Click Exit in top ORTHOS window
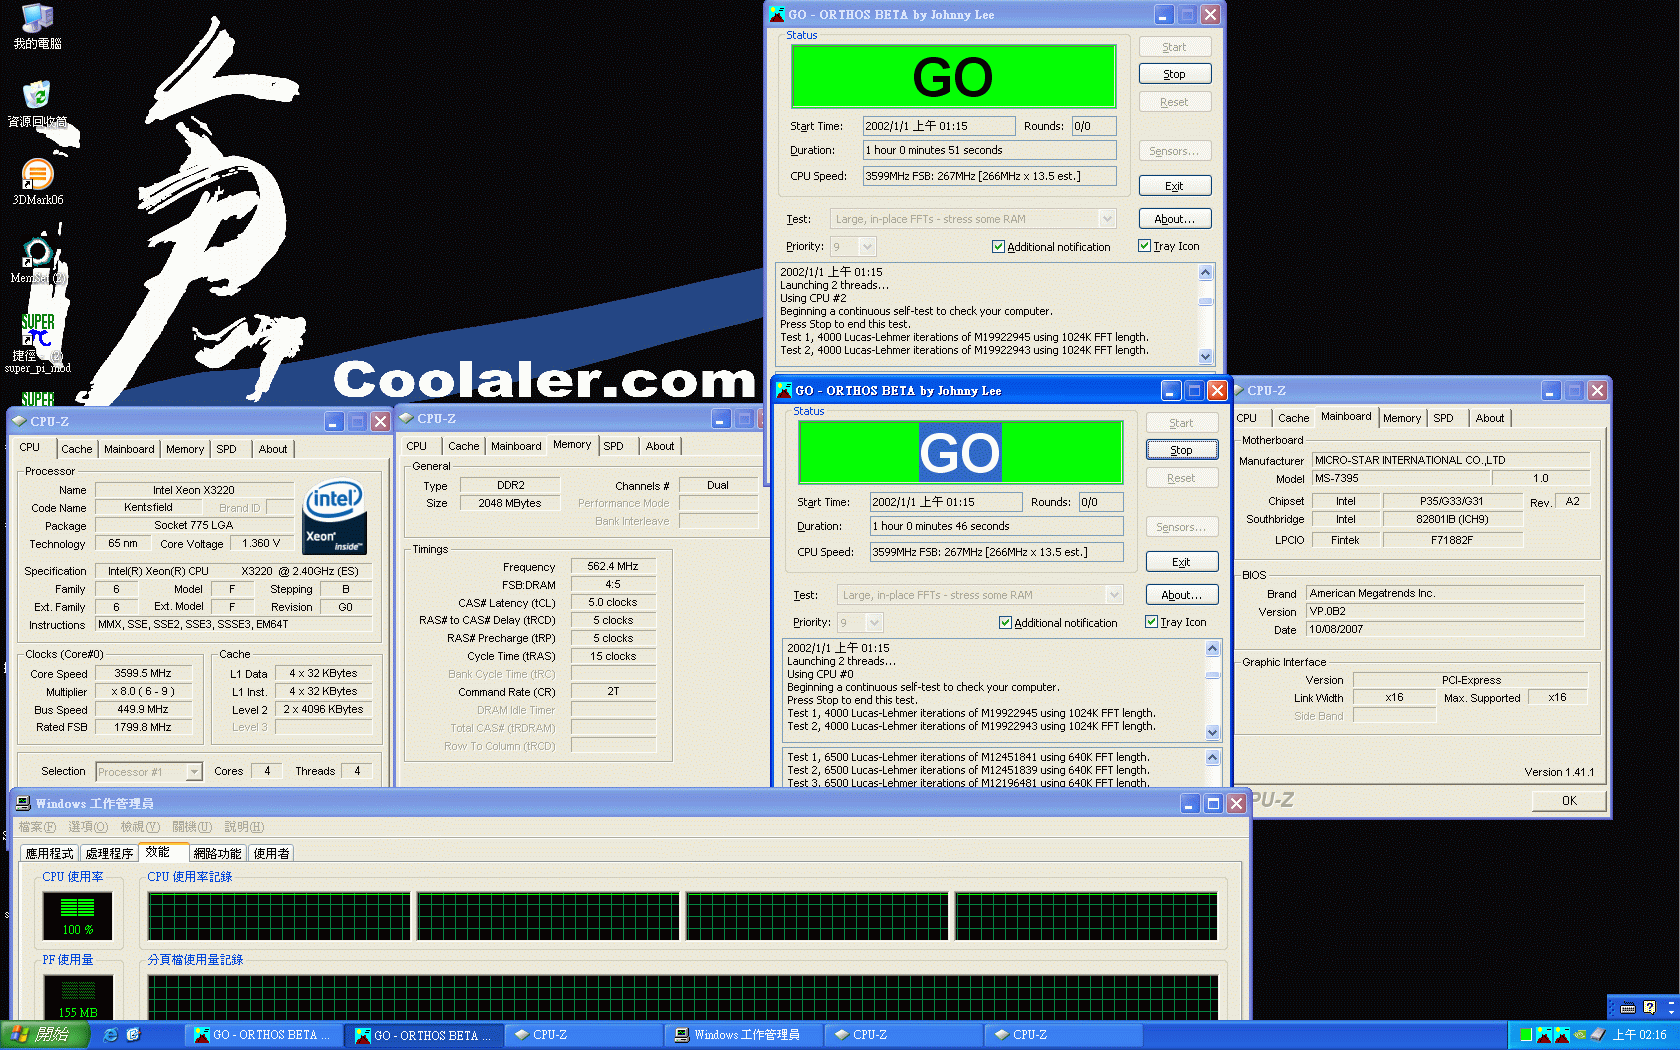Image resolution: width=1680 pixels, height=1050 pixels. coord(1174,186)
